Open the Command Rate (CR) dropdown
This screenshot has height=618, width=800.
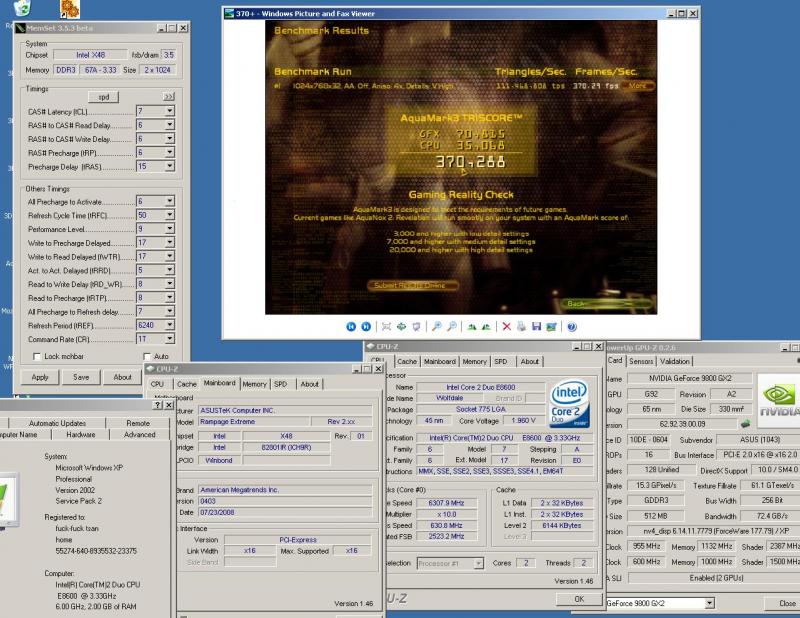[170, 339]
